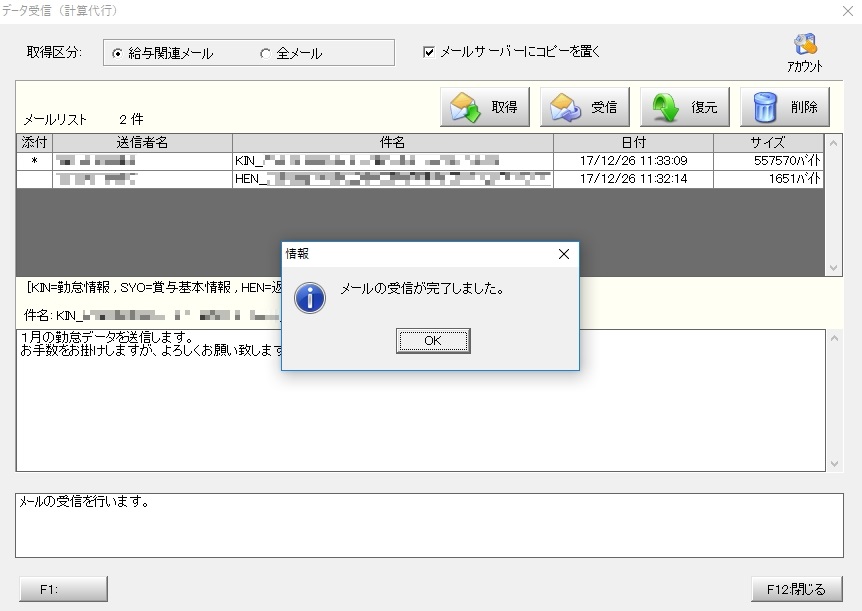Click the 1651バイト size cell
Screen dimensions: 862x611
point(768,179)
